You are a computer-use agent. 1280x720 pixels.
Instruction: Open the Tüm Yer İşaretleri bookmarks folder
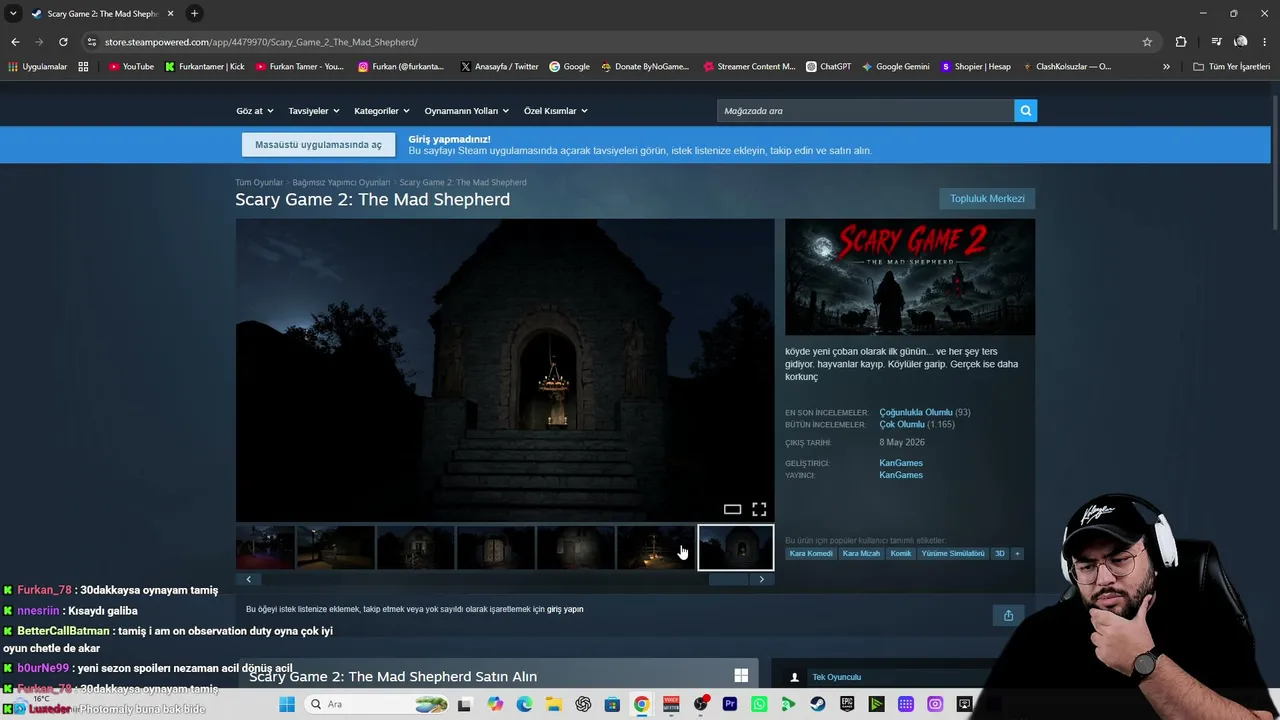point(1232,67)
